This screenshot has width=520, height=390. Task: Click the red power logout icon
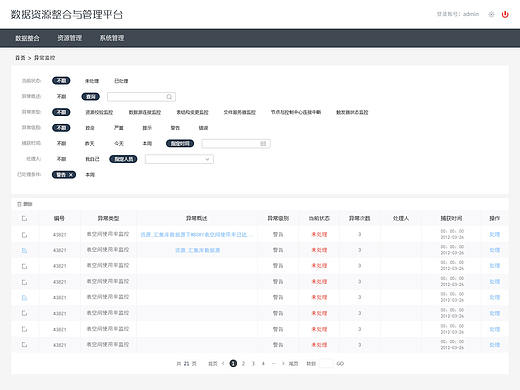tap(505, 14)
